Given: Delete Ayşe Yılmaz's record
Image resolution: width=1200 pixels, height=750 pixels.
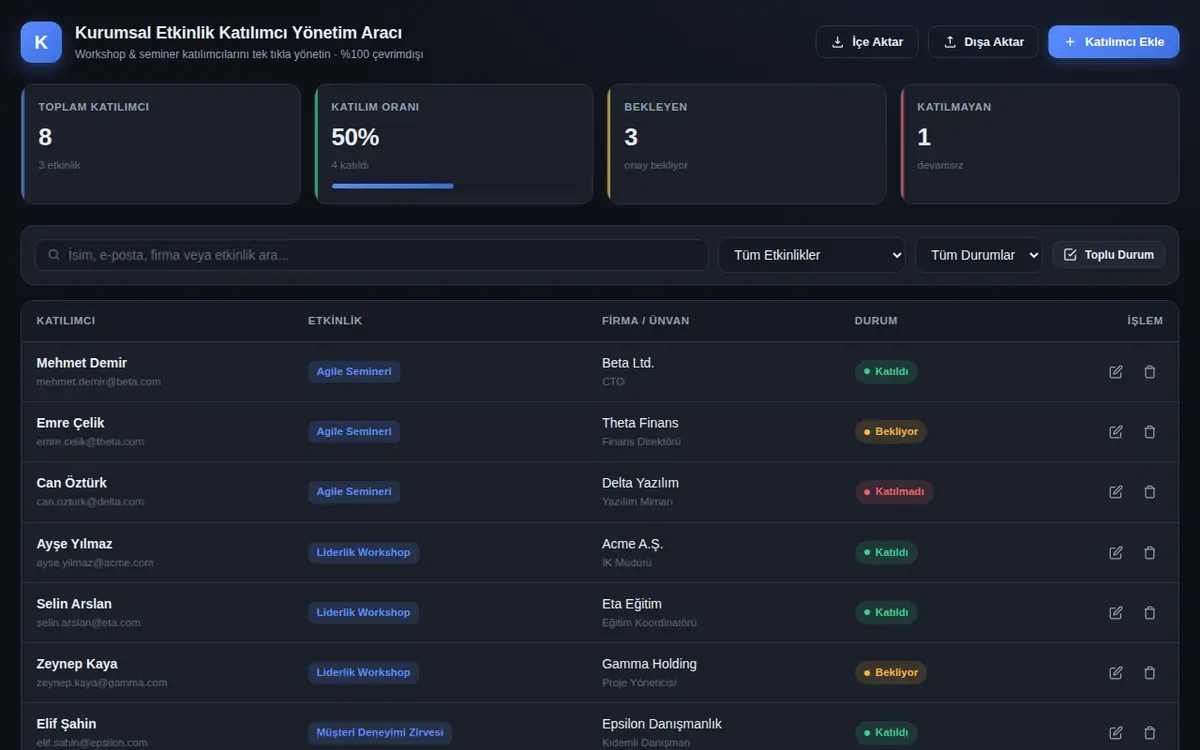Looking at the screenshot, I should [1150, 552].
